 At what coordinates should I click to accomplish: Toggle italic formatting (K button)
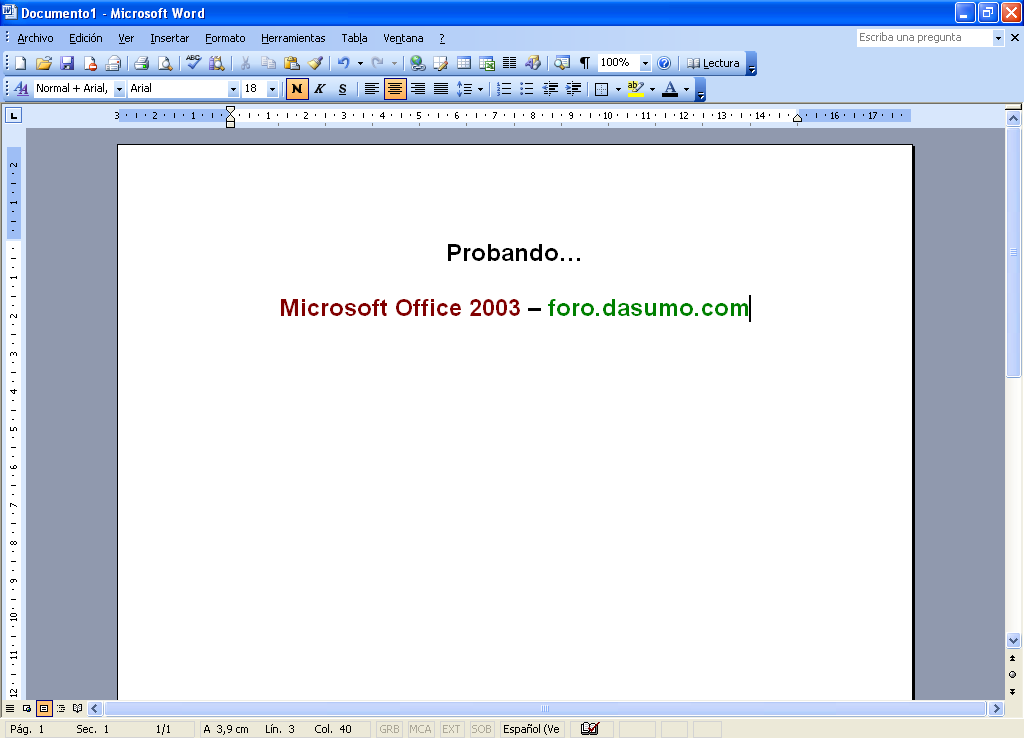click(320, 89)
